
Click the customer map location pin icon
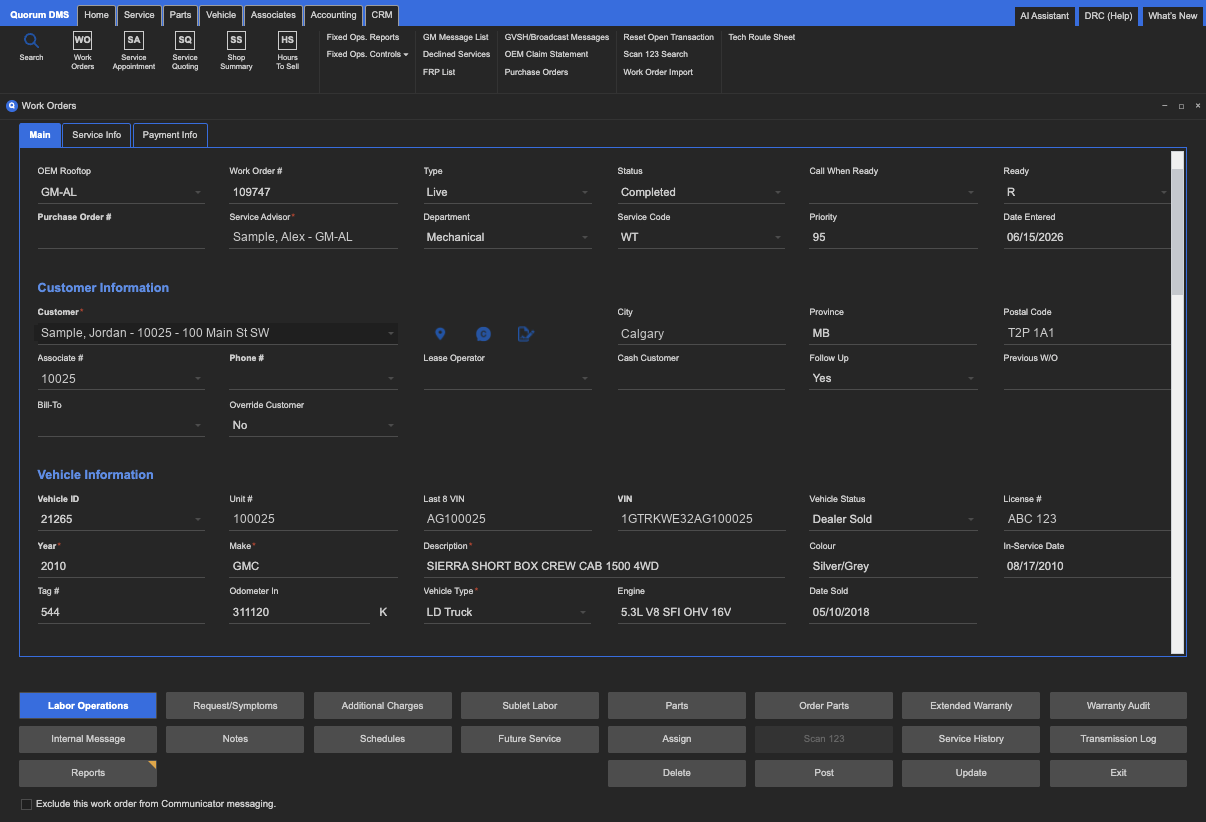(x=440, y=334)
